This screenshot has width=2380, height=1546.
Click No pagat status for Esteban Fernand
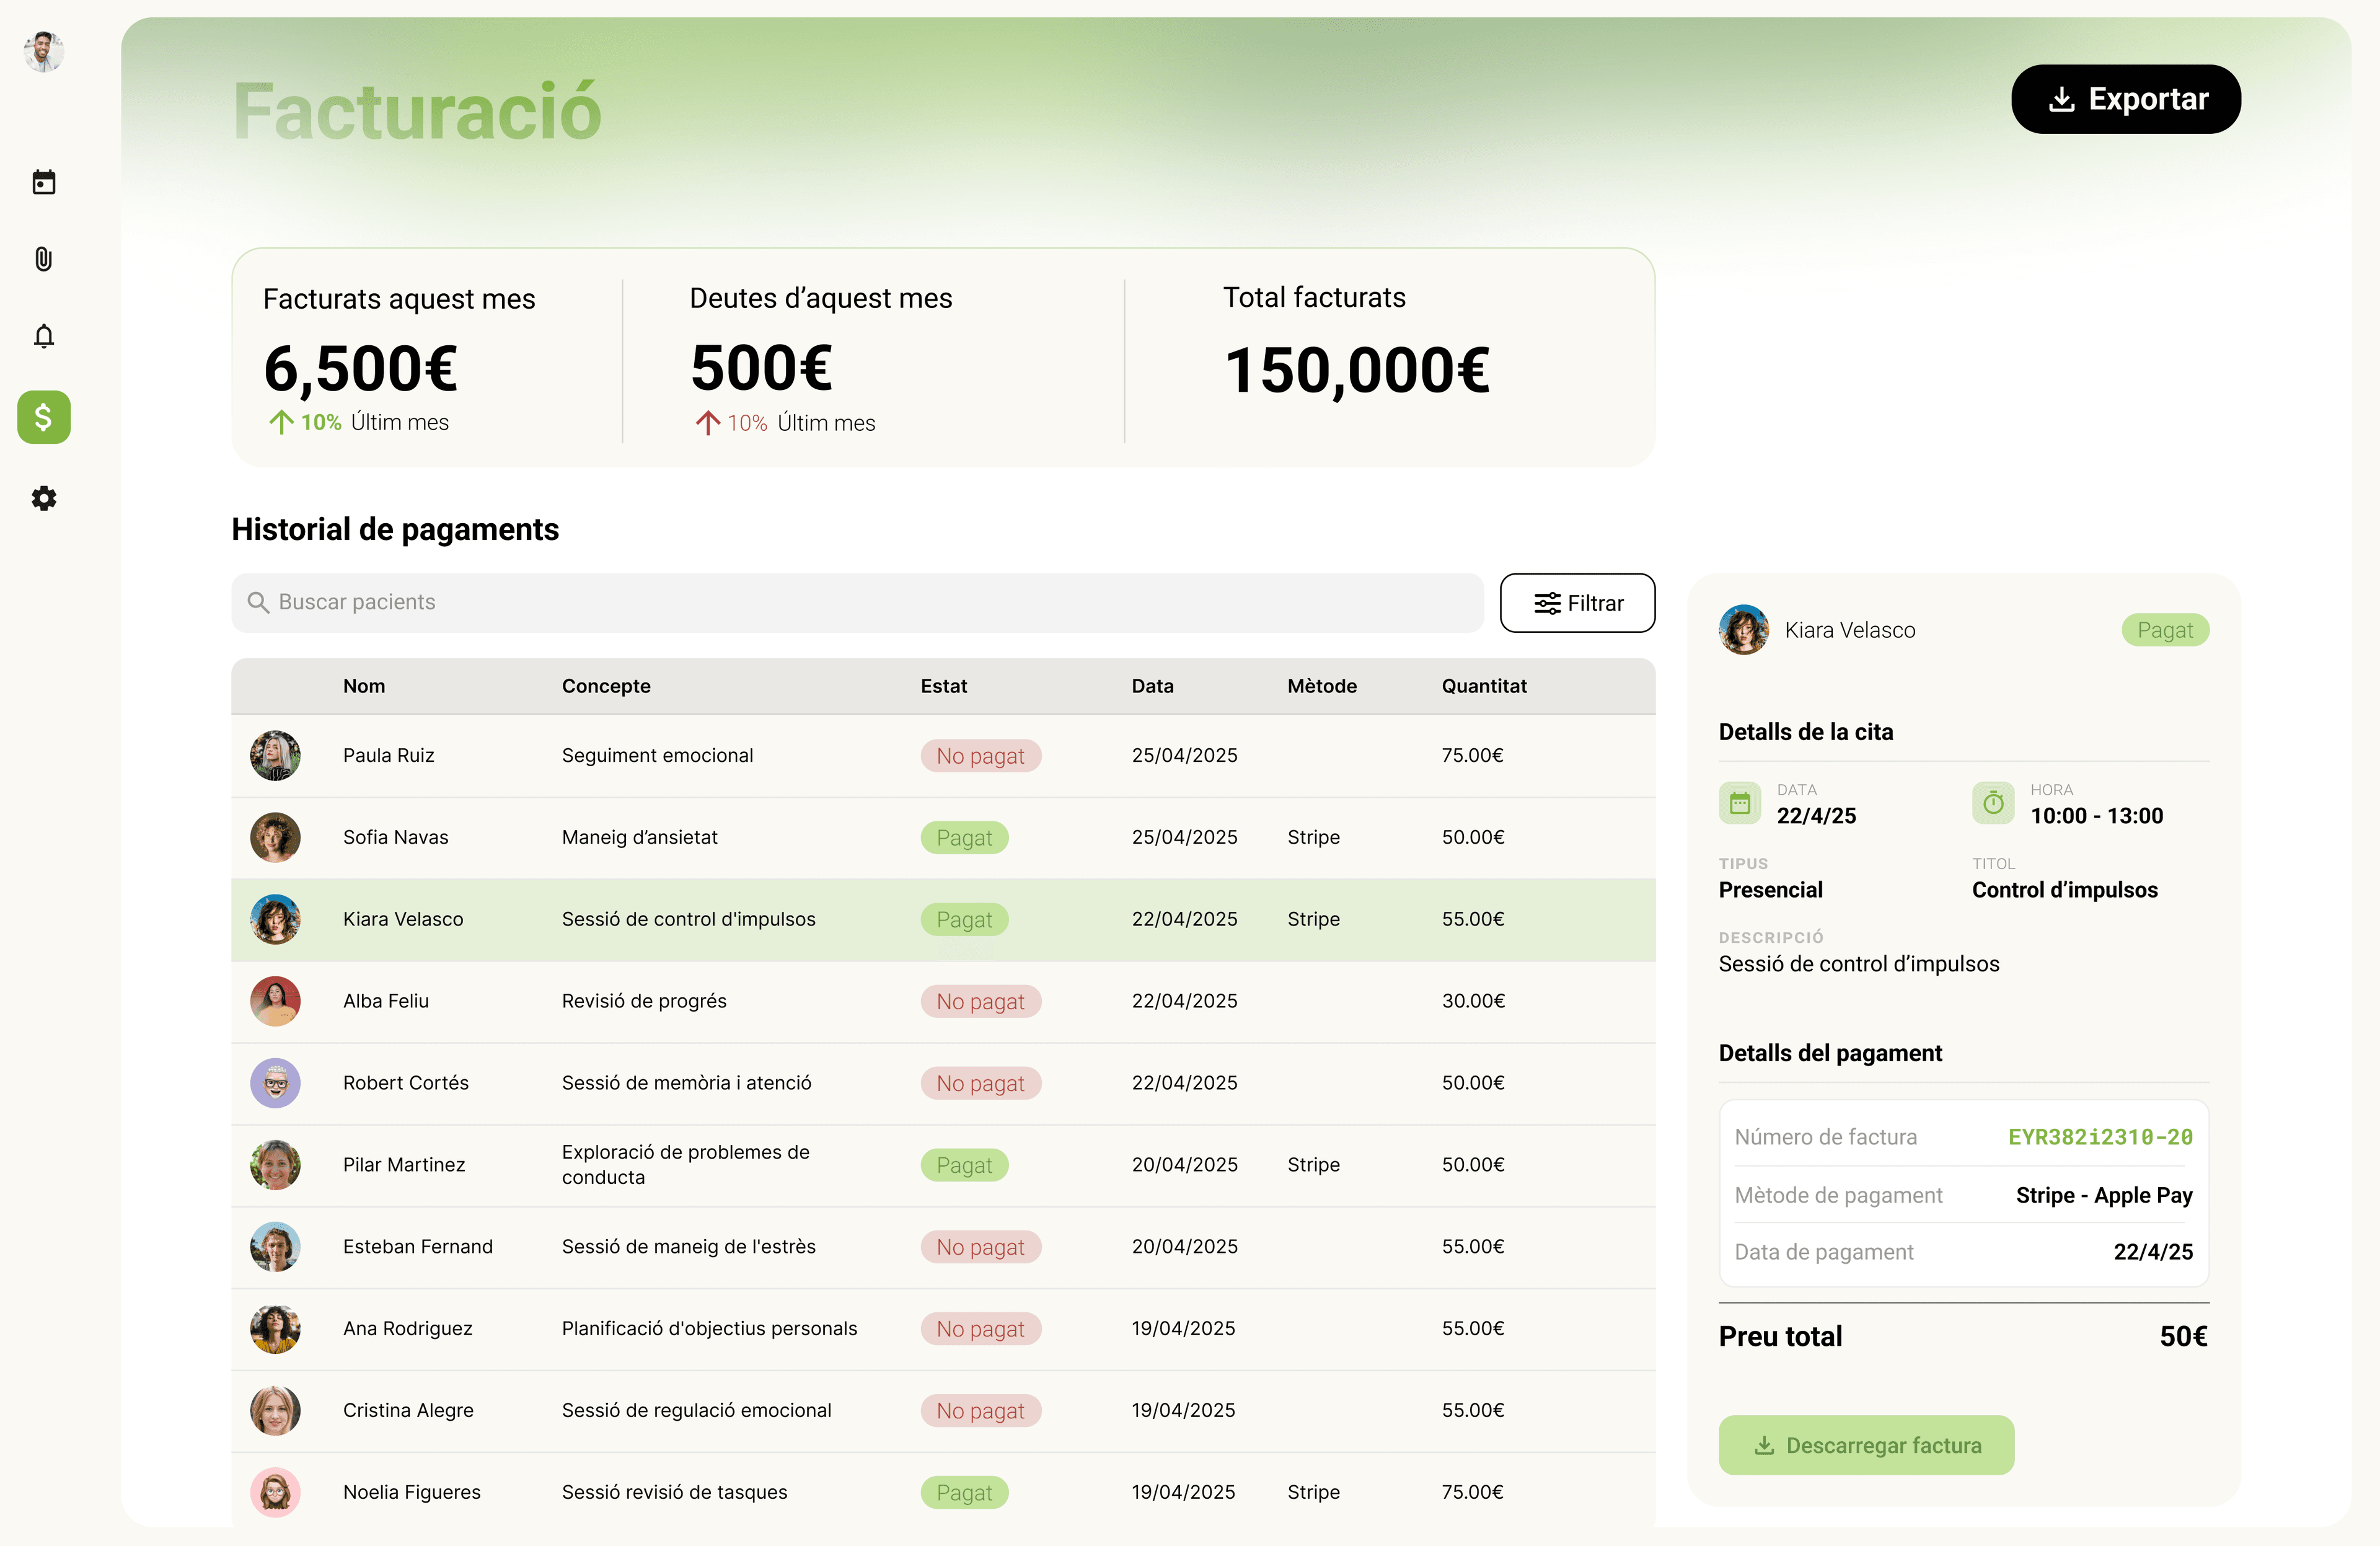[x=981, y=1248]
